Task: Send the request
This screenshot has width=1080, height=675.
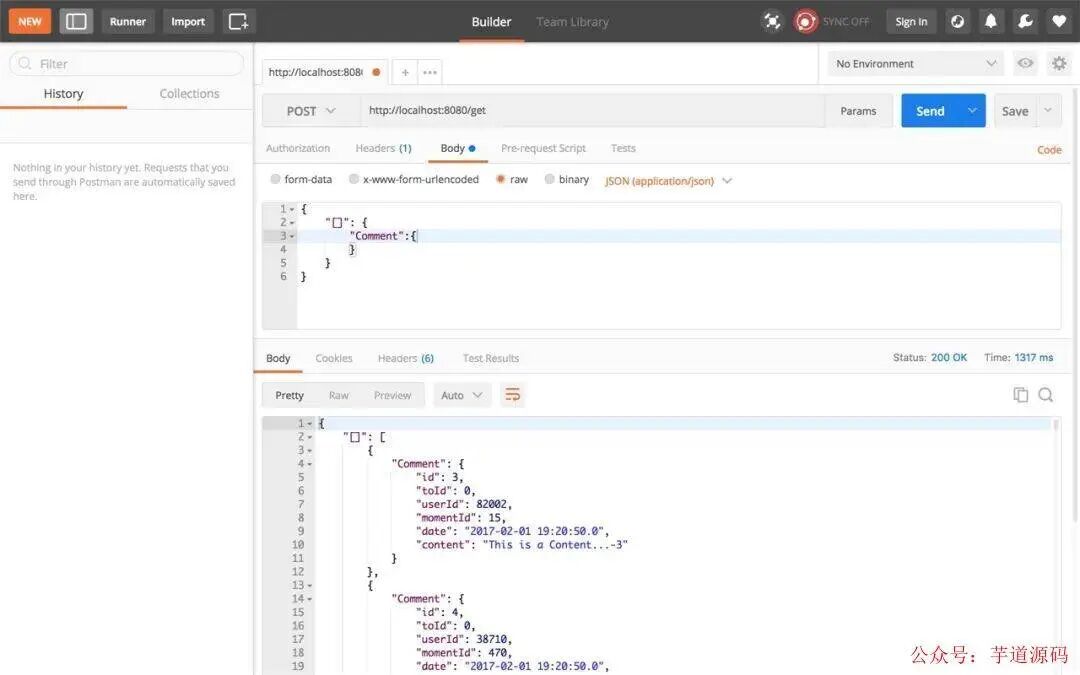Action: coord(930,111)
